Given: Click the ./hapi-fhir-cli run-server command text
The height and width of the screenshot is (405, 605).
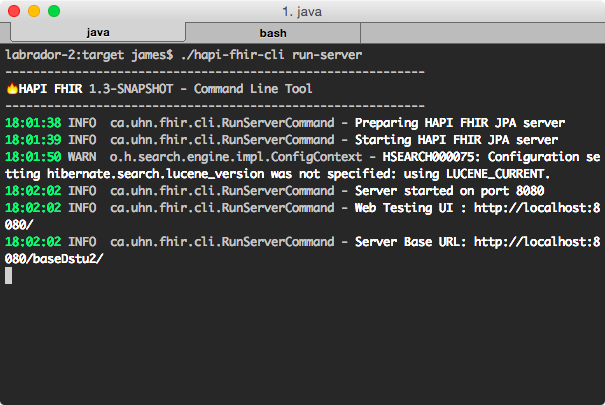Looking at the screenshot, I should point(272,53).
